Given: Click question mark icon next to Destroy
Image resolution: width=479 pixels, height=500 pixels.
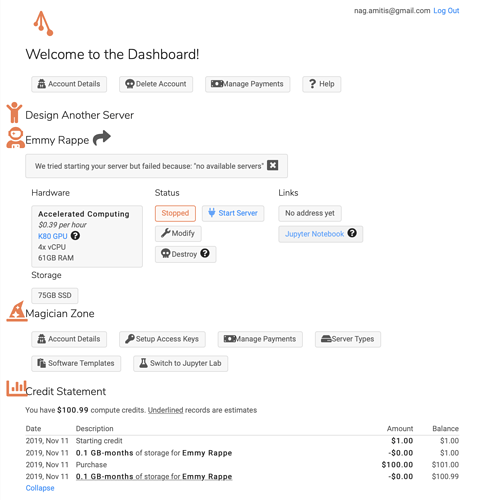Looking at the screenshot, I should [205, 253].
